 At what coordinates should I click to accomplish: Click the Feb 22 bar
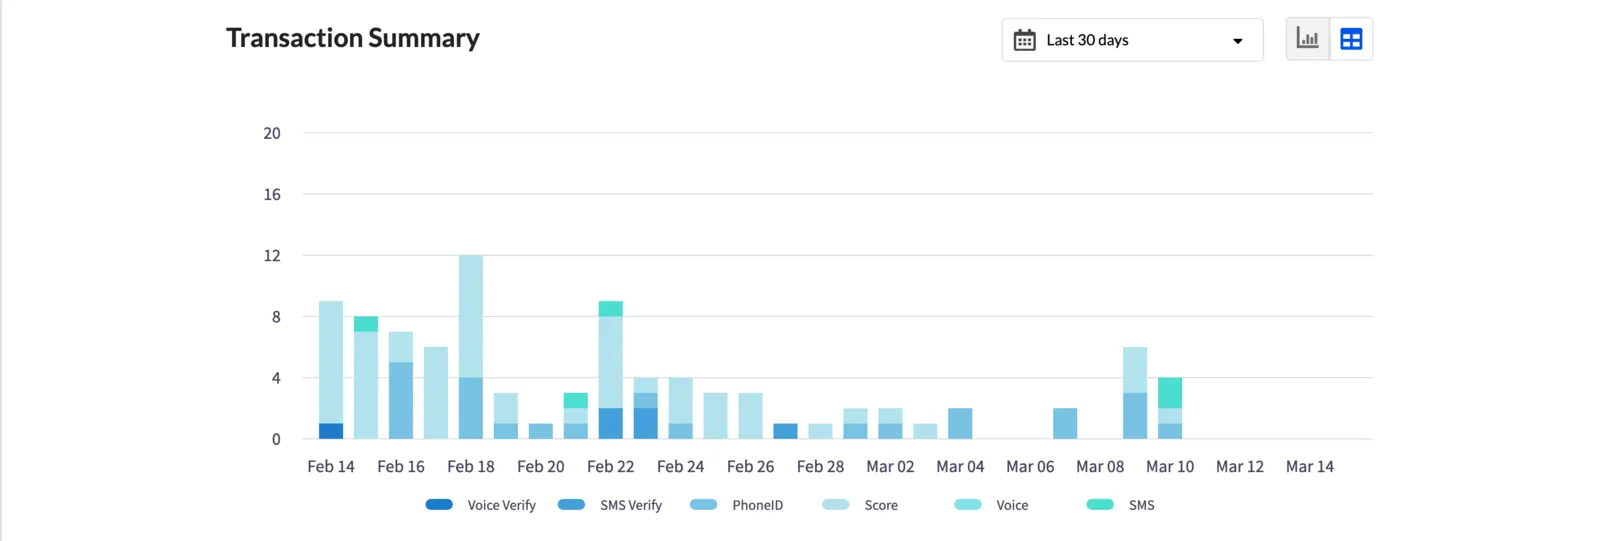tap(611, 370)
